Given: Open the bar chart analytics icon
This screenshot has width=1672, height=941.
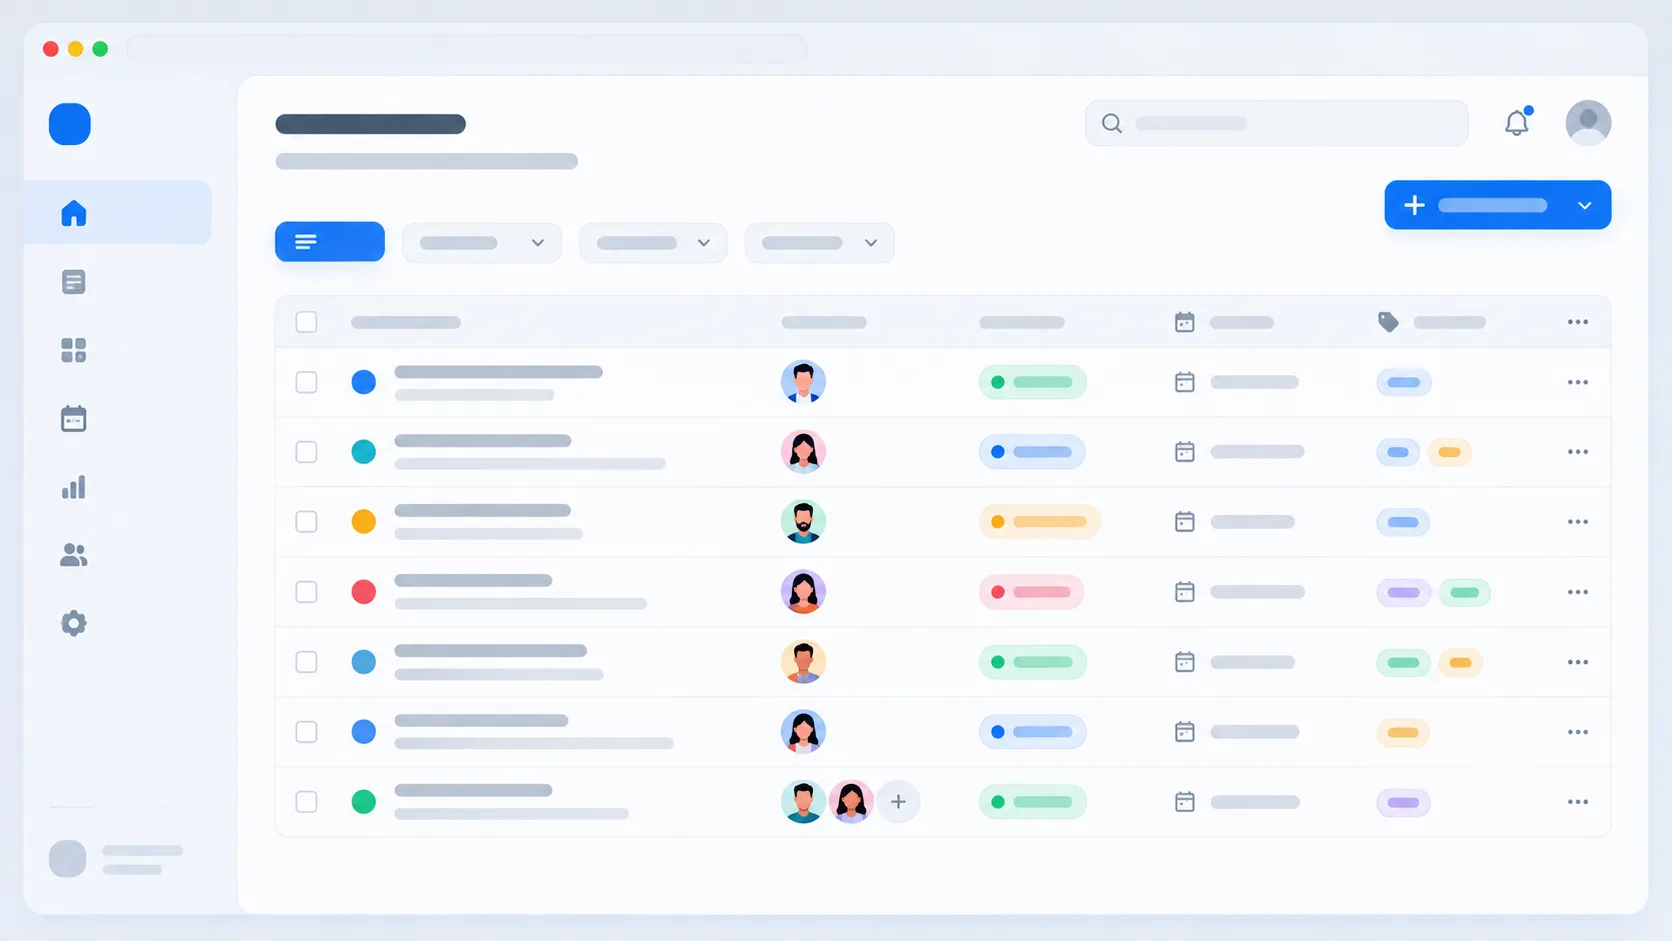Looking at the screenshot, I should pyautogui.click(x=73, y=487).
